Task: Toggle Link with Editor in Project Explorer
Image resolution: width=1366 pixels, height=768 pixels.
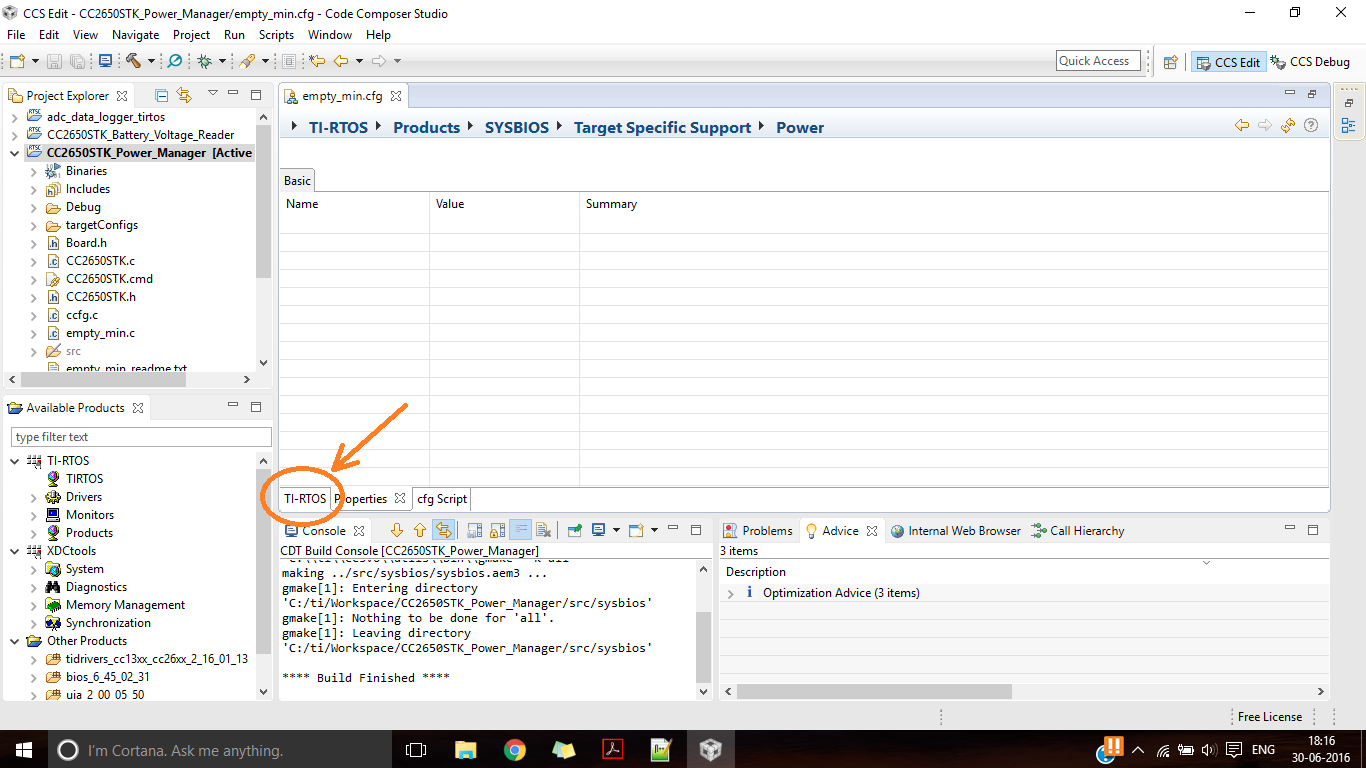Action: pyautogui.click(x=184, y=95)
